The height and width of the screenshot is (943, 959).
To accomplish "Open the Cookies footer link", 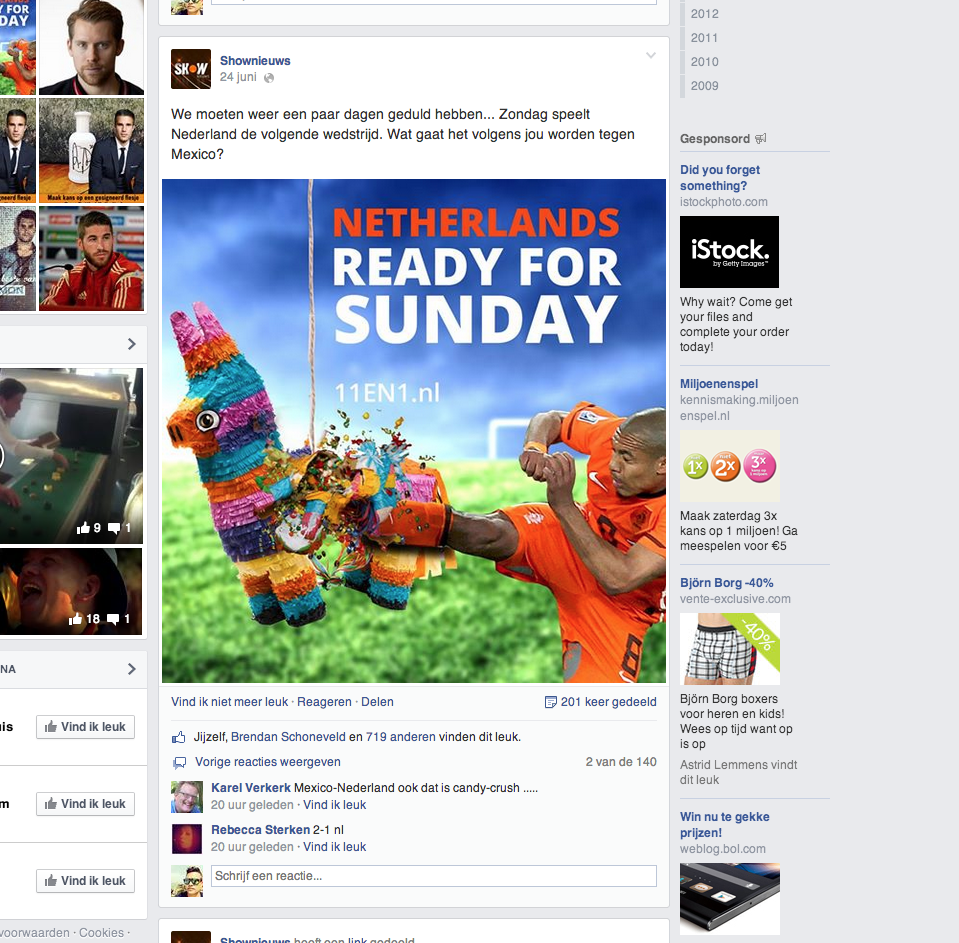I will 102,933.
